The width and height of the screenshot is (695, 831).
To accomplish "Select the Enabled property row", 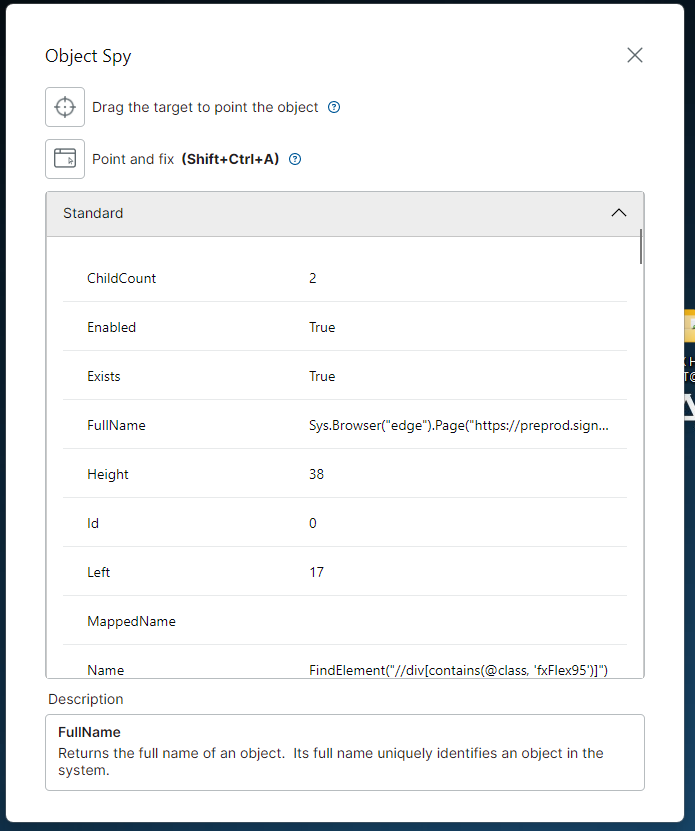I will pyautogui.click(x=345, y=326).
